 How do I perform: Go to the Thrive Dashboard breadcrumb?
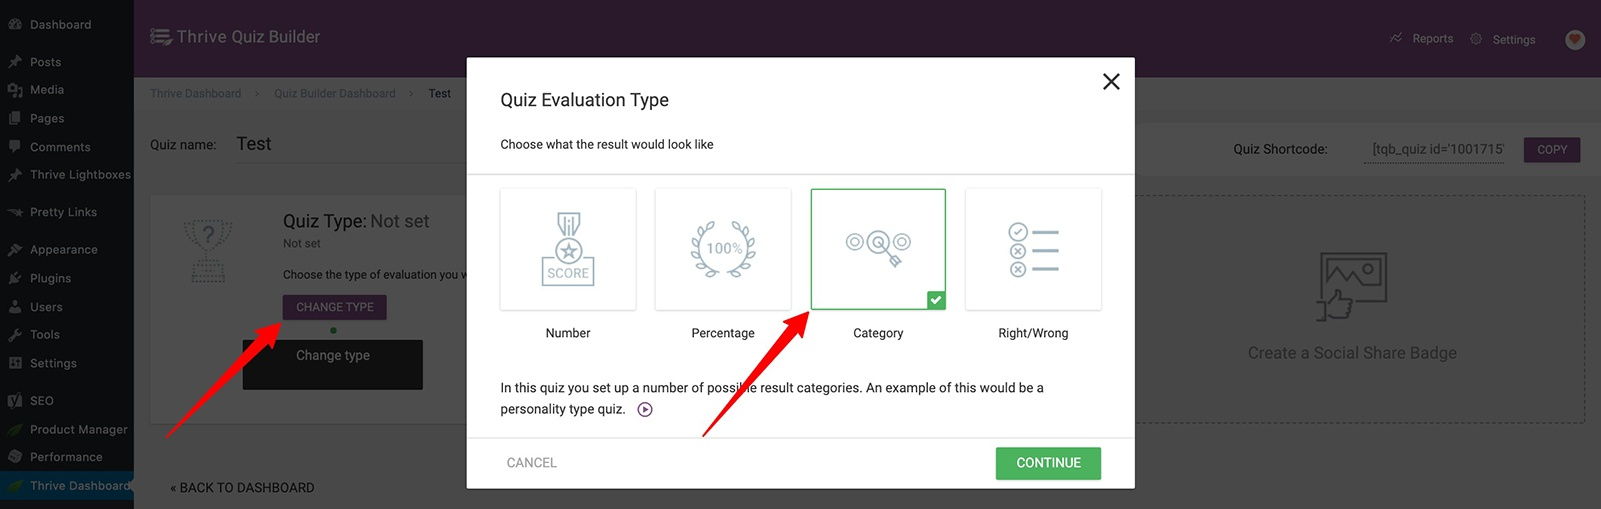point(196,93)
